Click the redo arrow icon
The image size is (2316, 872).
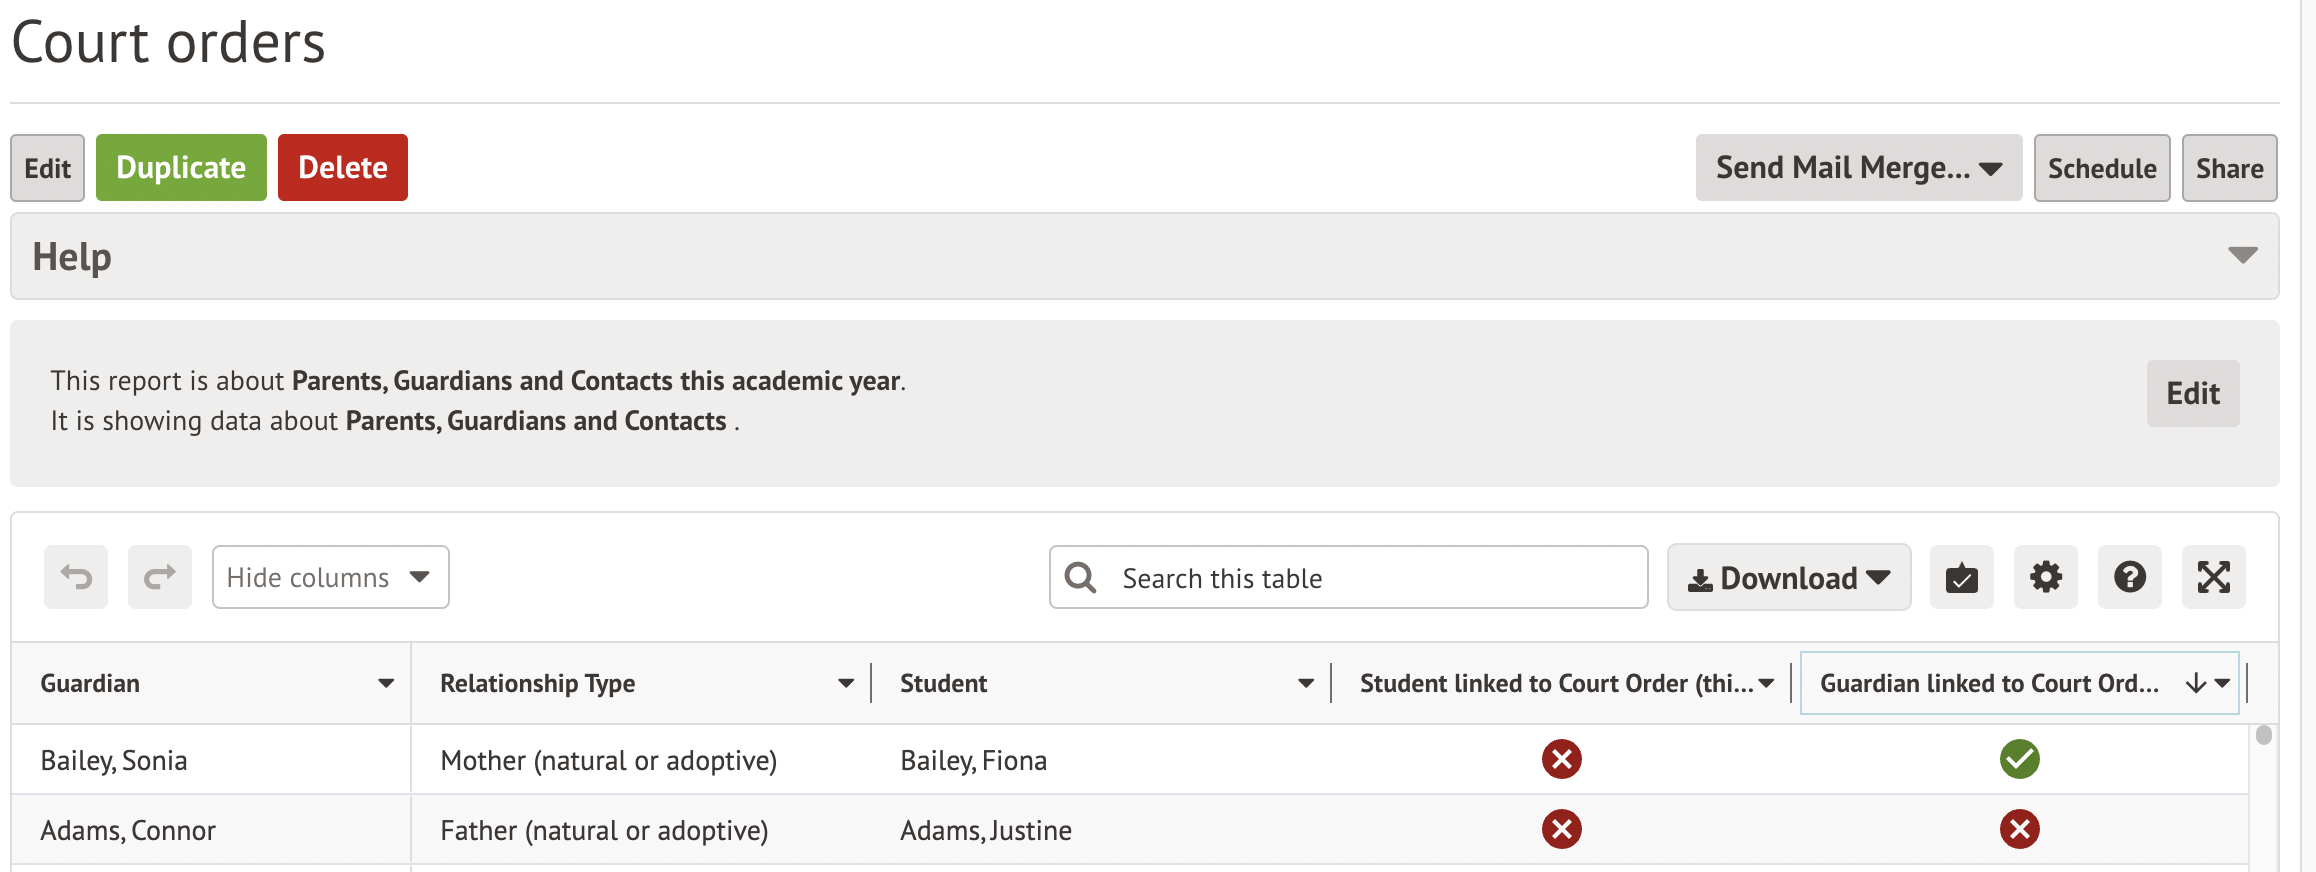160,577
